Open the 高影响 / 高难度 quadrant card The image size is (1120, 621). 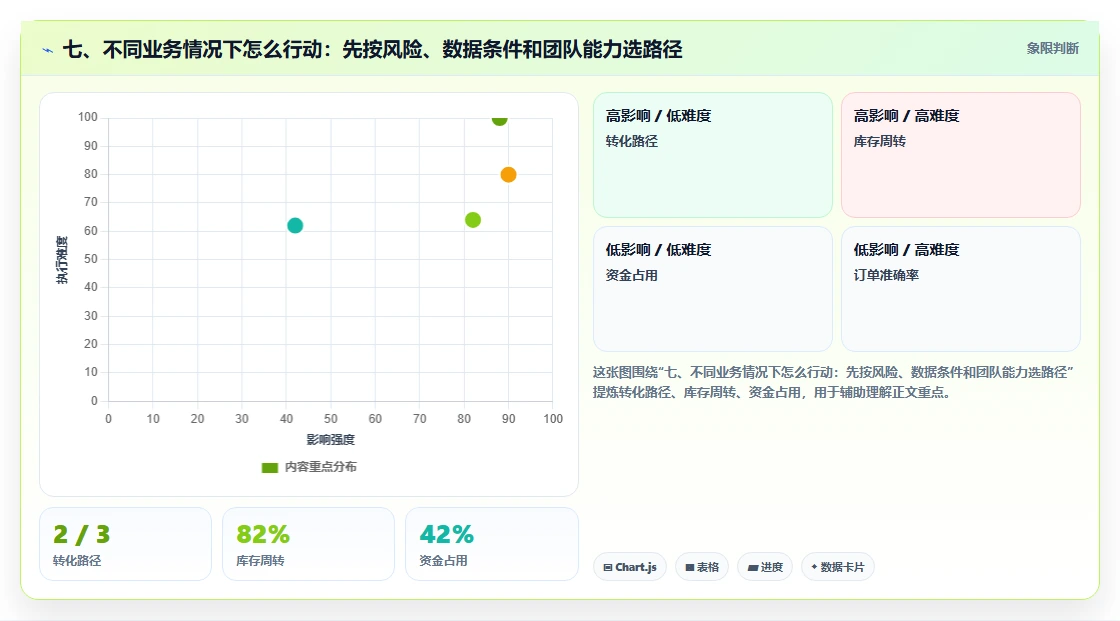click(961, 155)
